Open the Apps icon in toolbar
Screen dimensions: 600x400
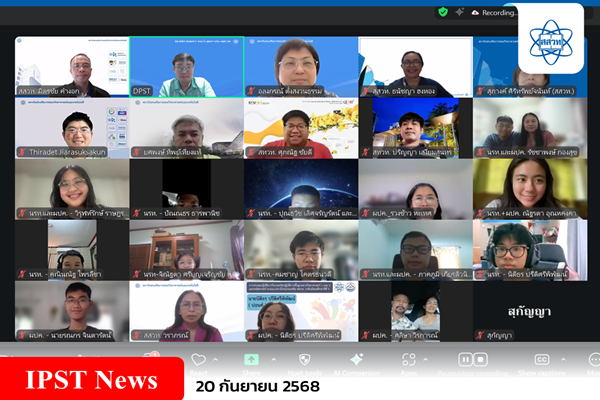[x=411, y=359]
